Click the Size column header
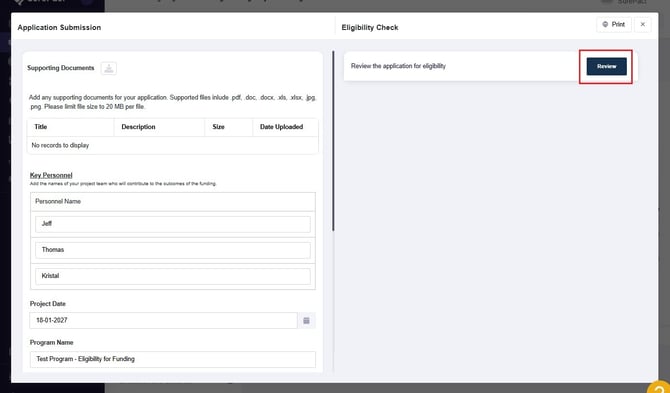The image size is (670, 393). point(229,127)
